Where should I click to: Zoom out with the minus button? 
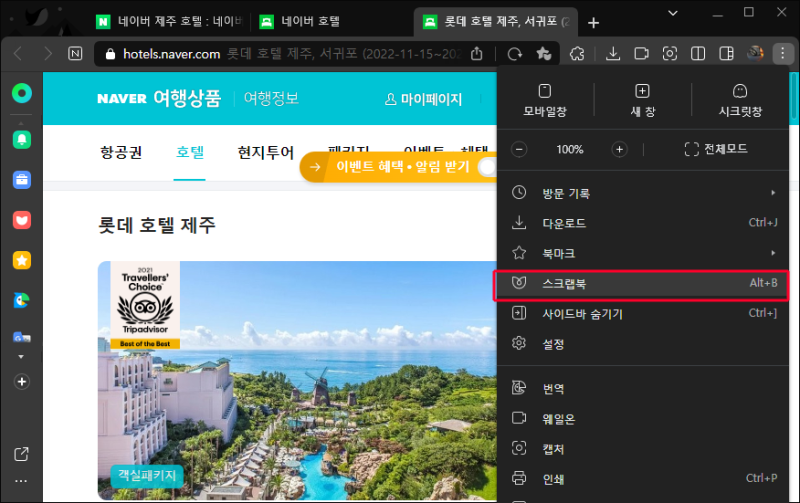[x=519, y=149]
